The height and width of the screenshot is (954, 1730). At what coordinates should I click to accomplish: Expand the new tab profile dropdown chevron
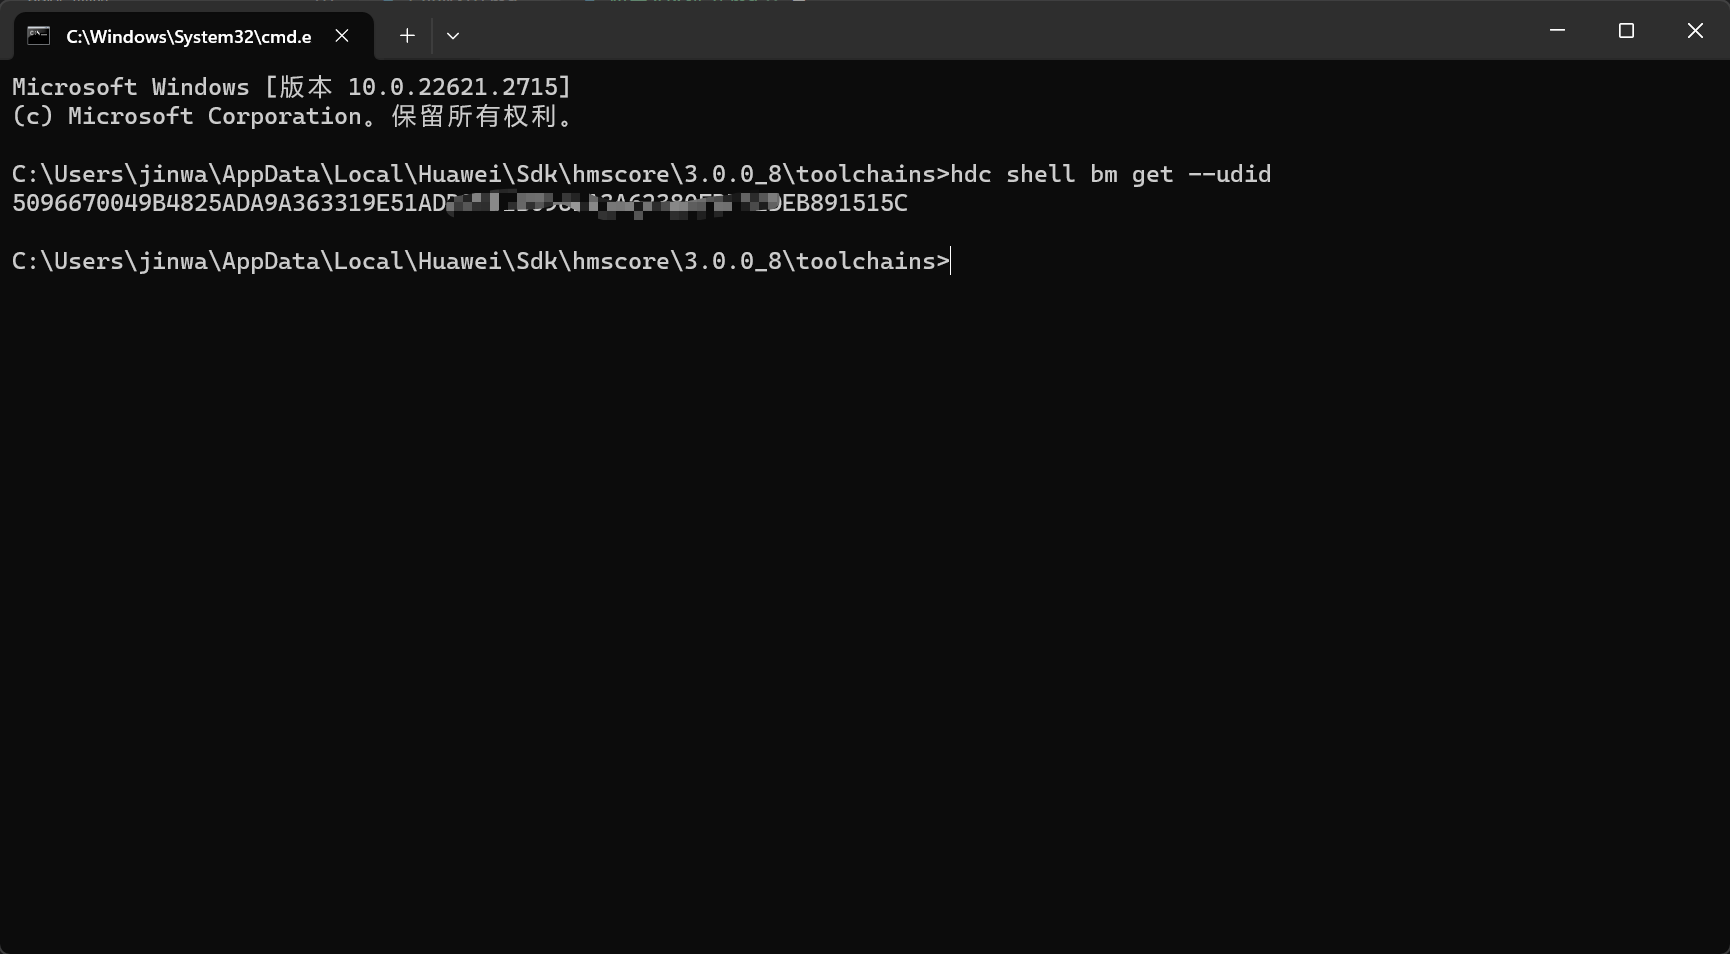point(453,36)
